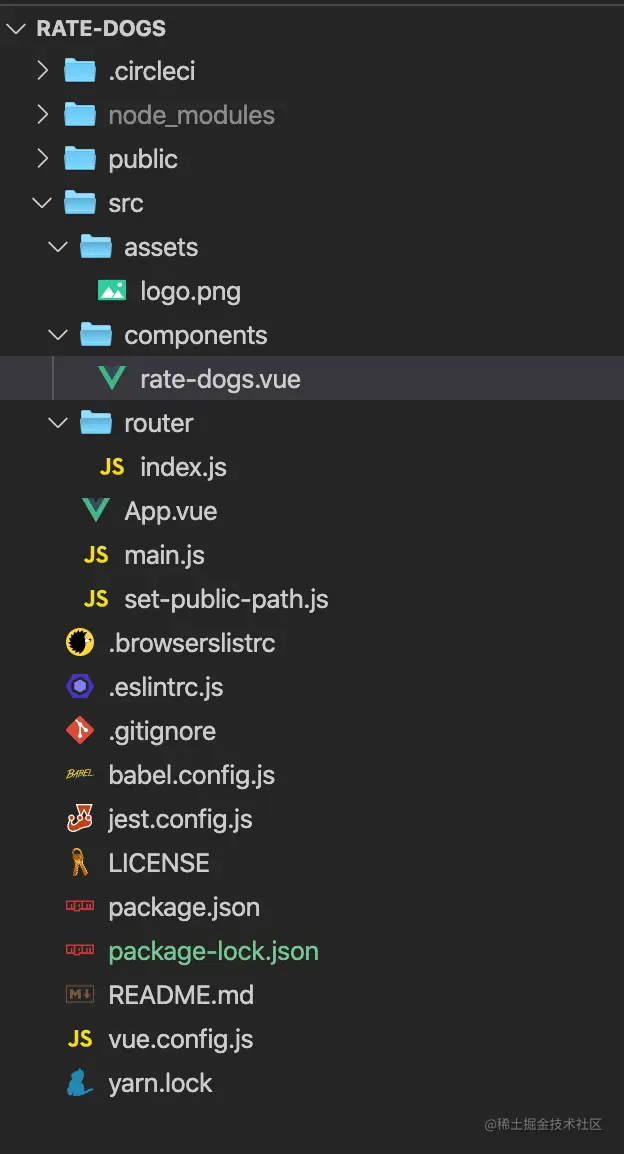Collapse the src folder
624x1154 pixels.
pos(42,202)
